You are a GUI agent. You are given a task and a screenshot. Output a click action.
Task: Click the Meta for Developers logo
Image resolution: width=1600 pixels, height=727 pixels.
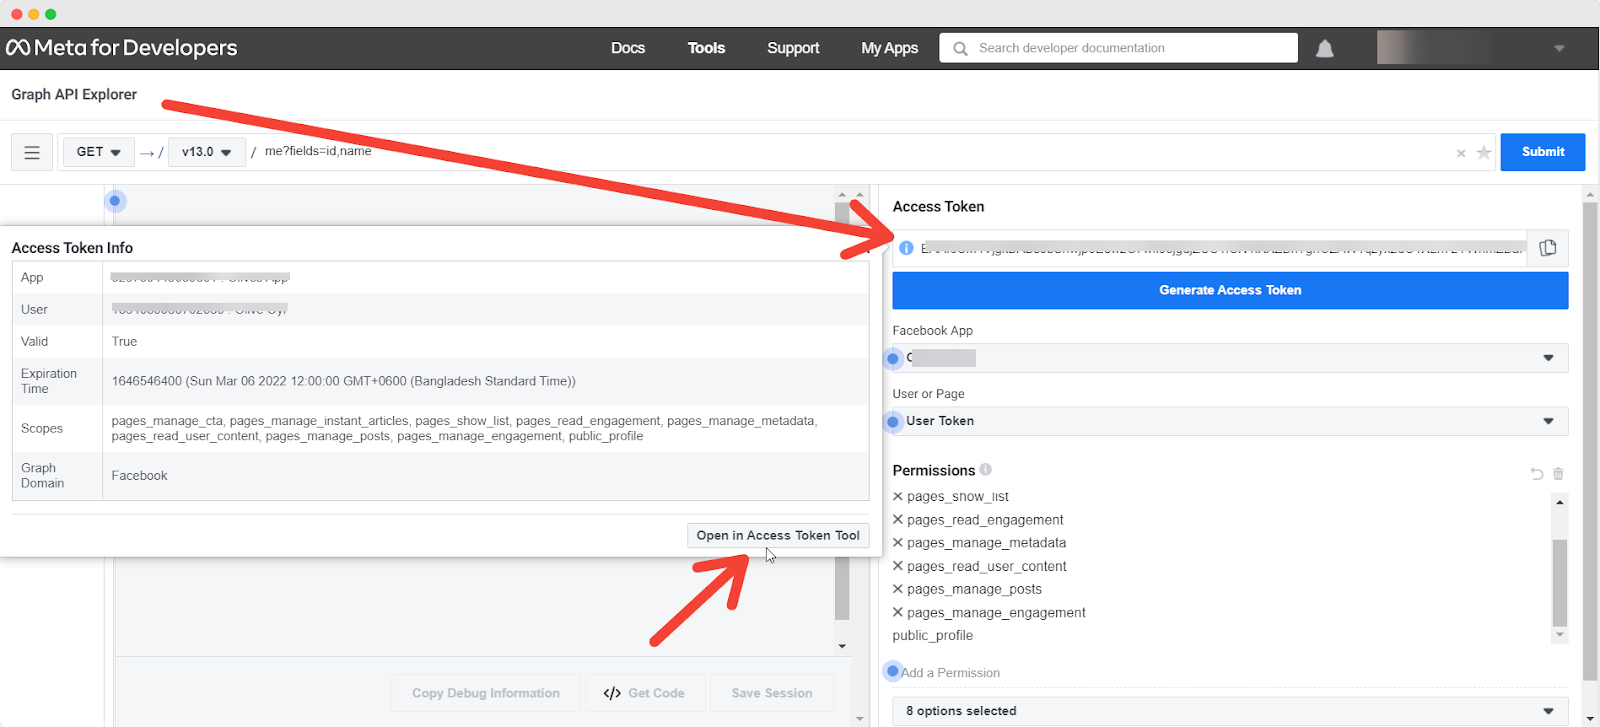[x=121, y=48]
